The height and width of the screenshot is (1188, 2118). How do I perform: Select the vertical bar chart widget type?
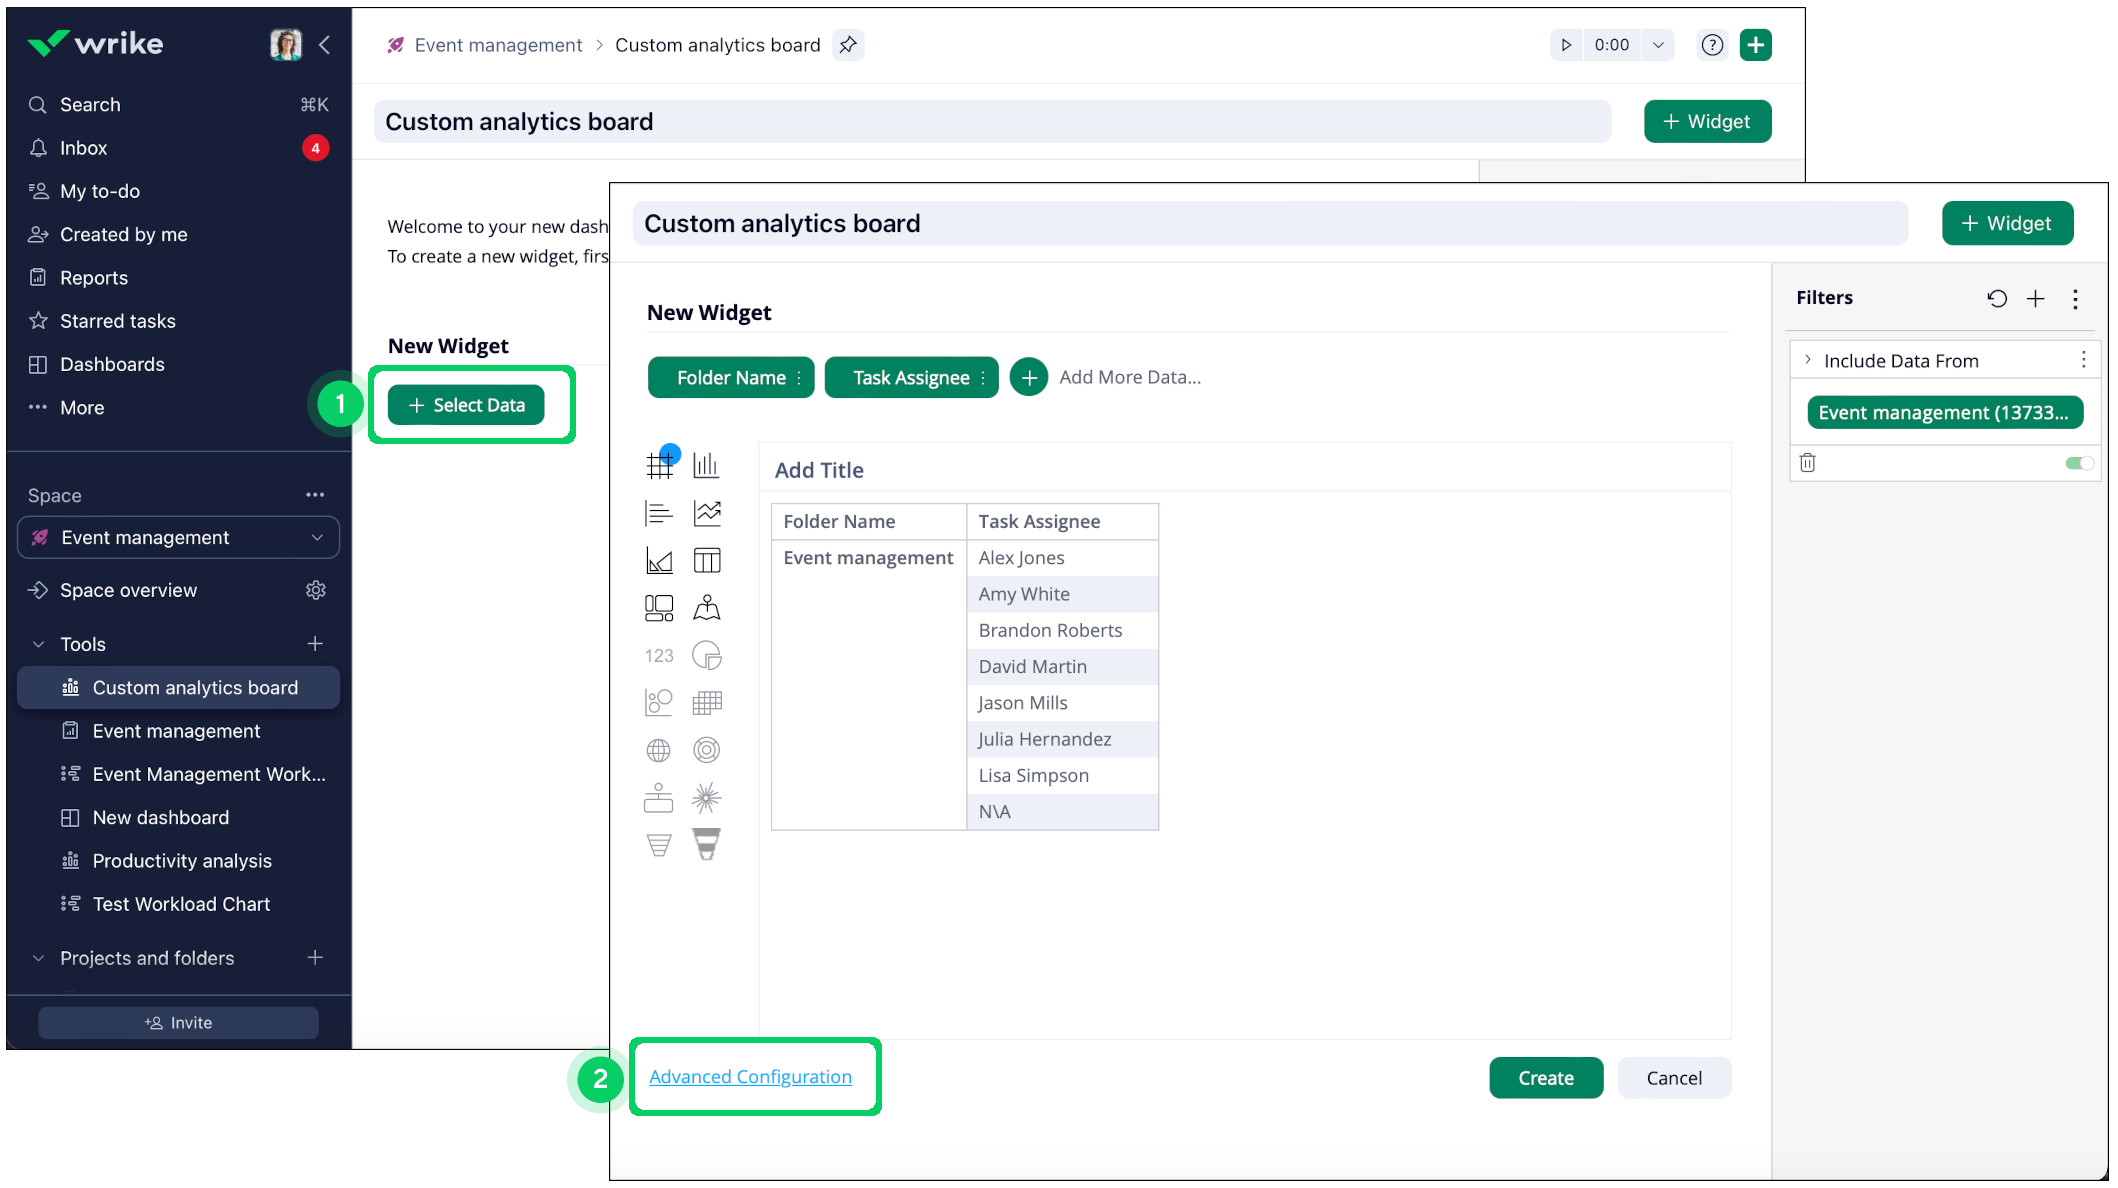coord(706,465)
